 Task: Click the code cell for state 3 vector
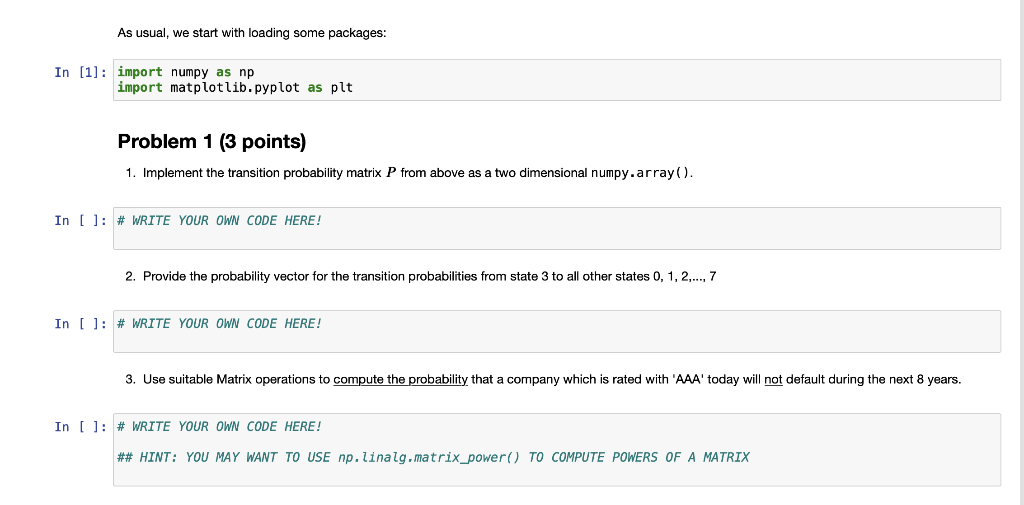556,331
